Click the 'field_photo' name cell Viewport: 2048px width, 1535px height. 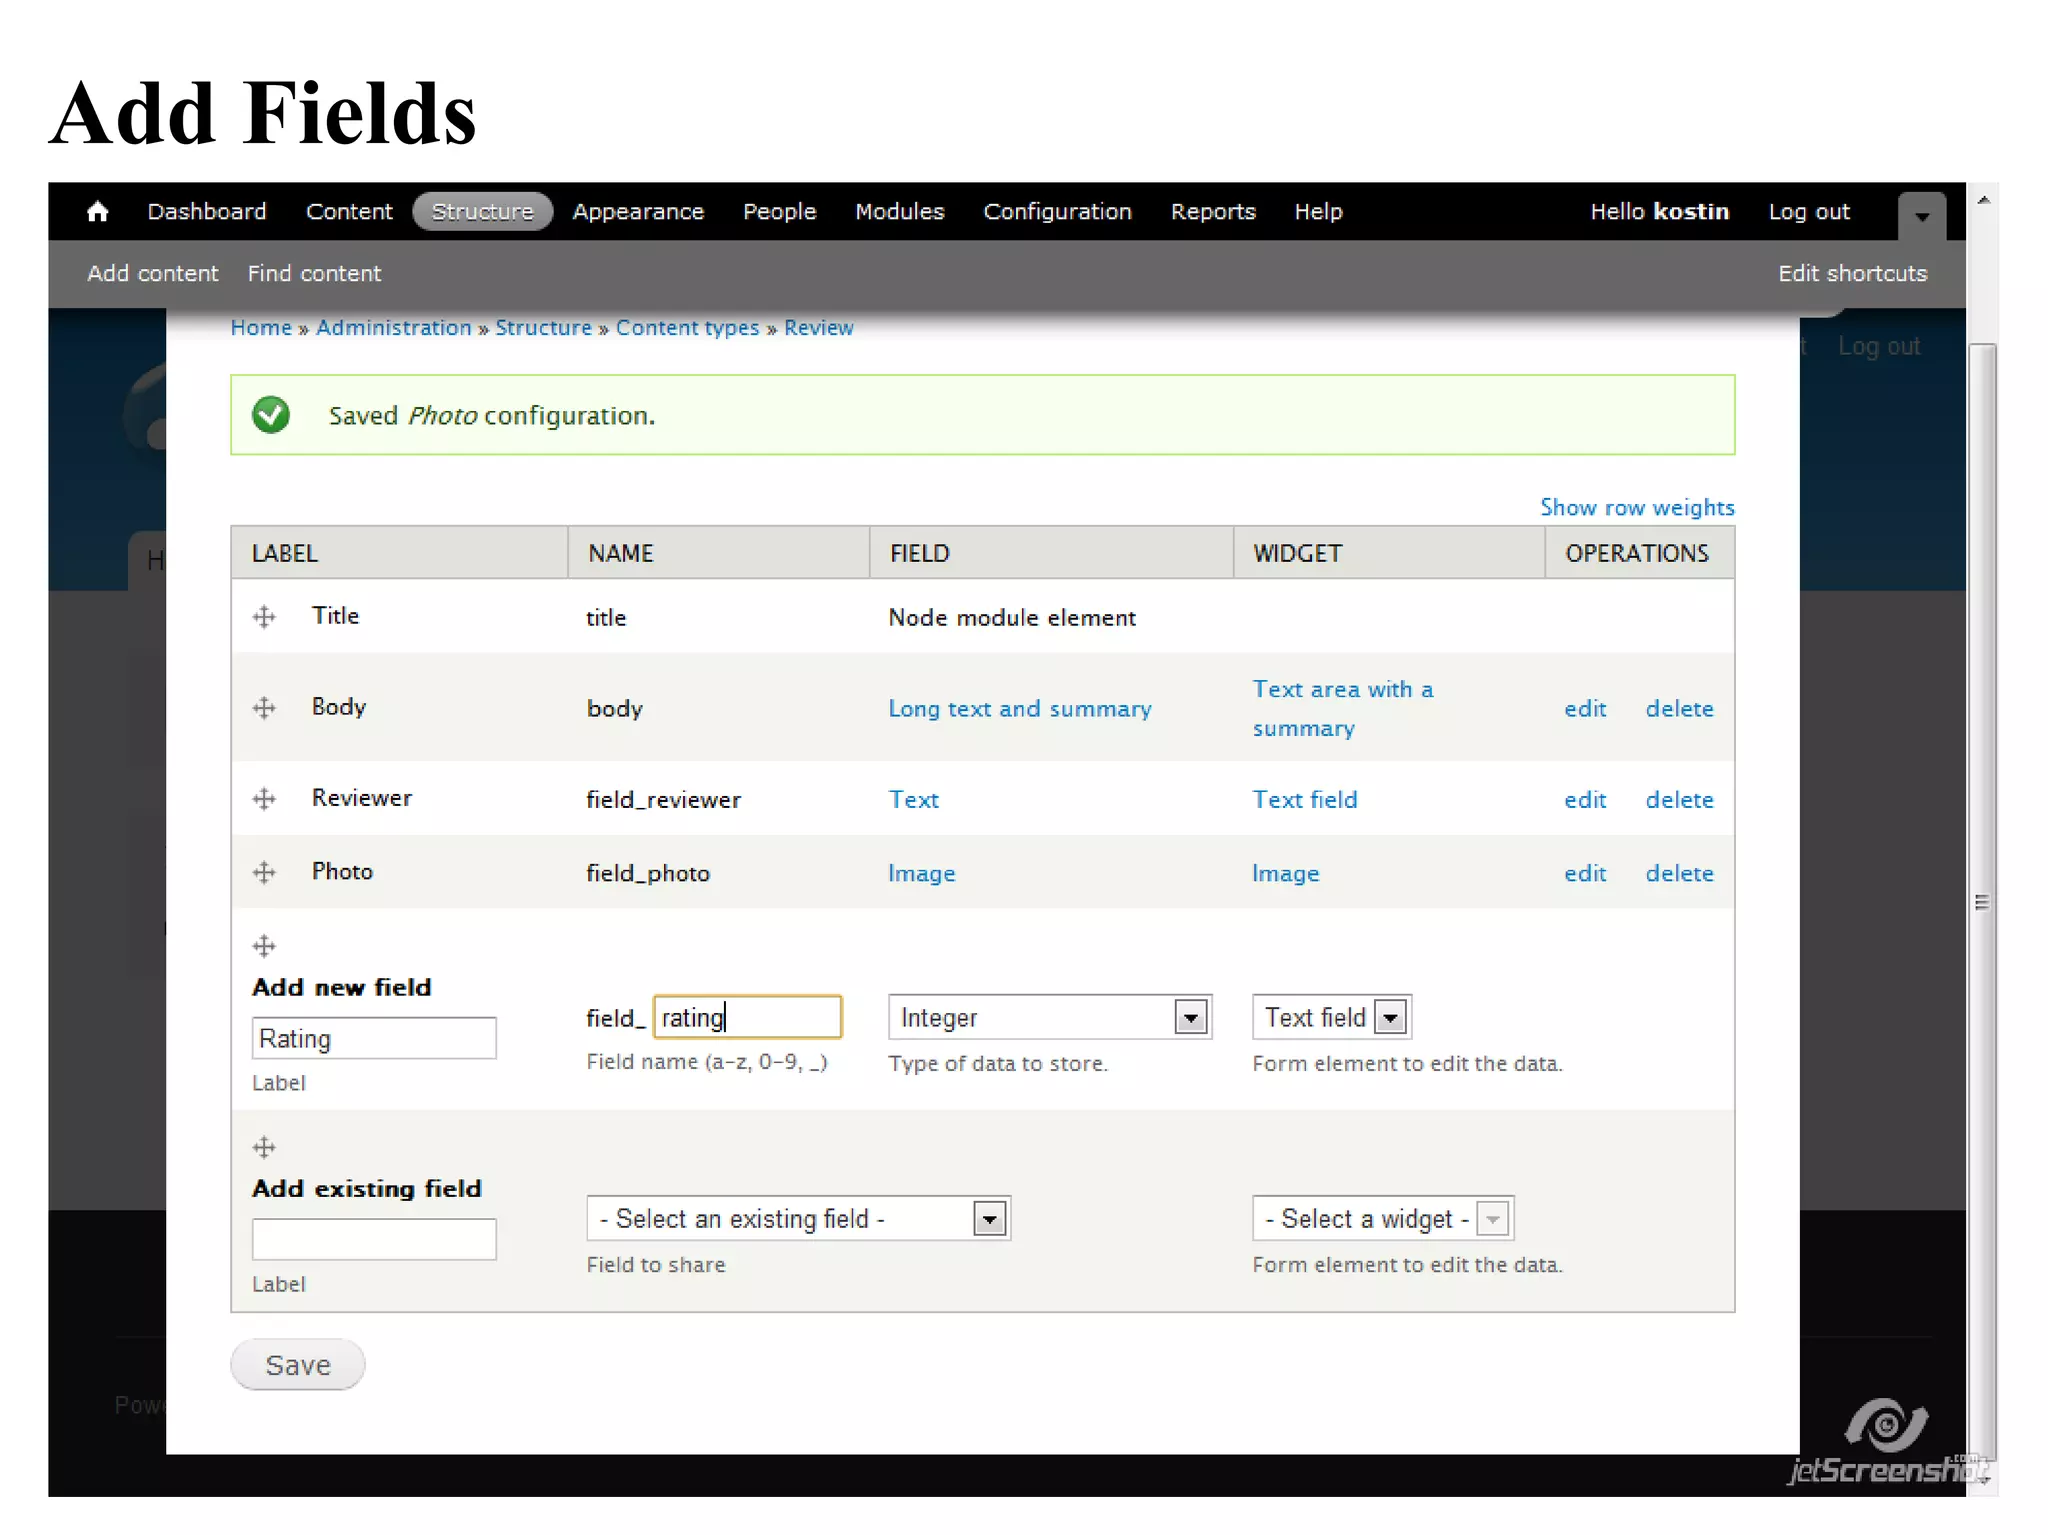pyautogui.click(x=648, y=874)
